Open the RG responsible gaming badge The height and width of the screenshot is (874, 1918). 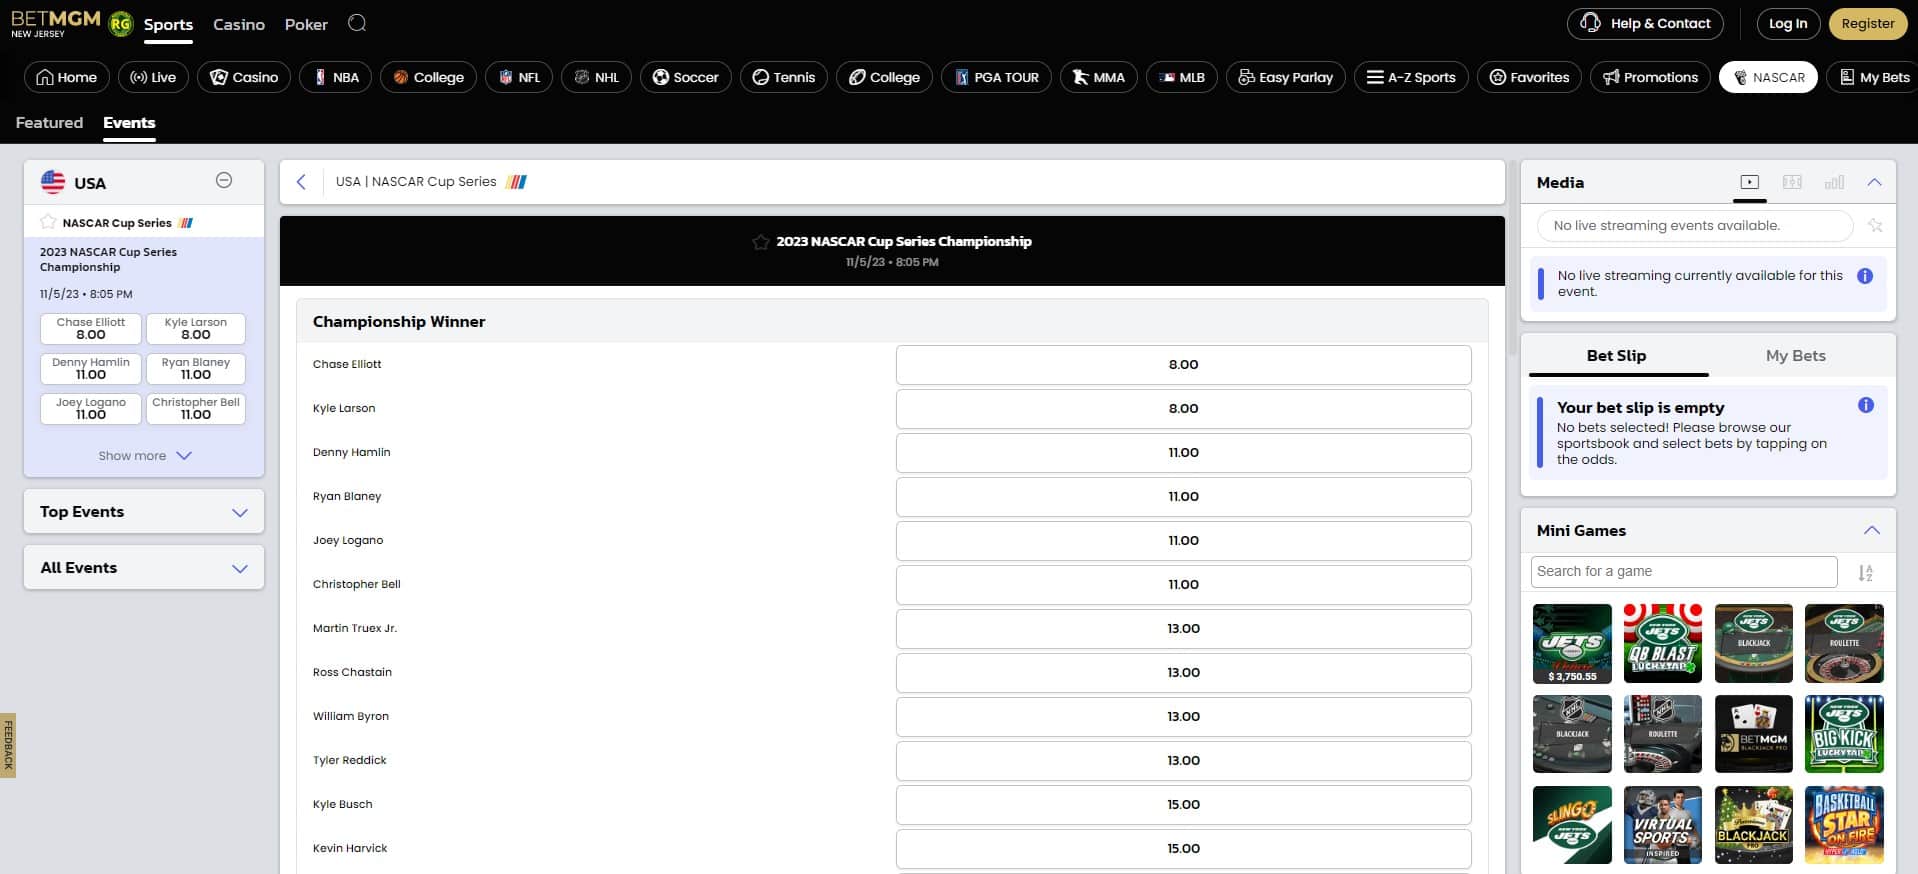click(x=121, y=24)
